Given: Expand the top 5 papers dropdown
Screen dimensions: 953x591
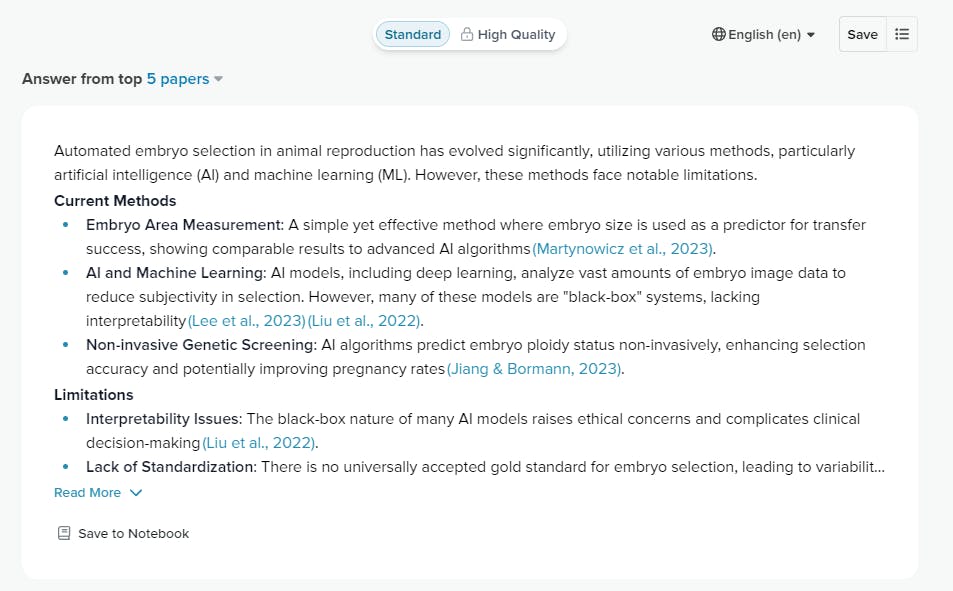Looking at the screenshot, I should 184,79.
